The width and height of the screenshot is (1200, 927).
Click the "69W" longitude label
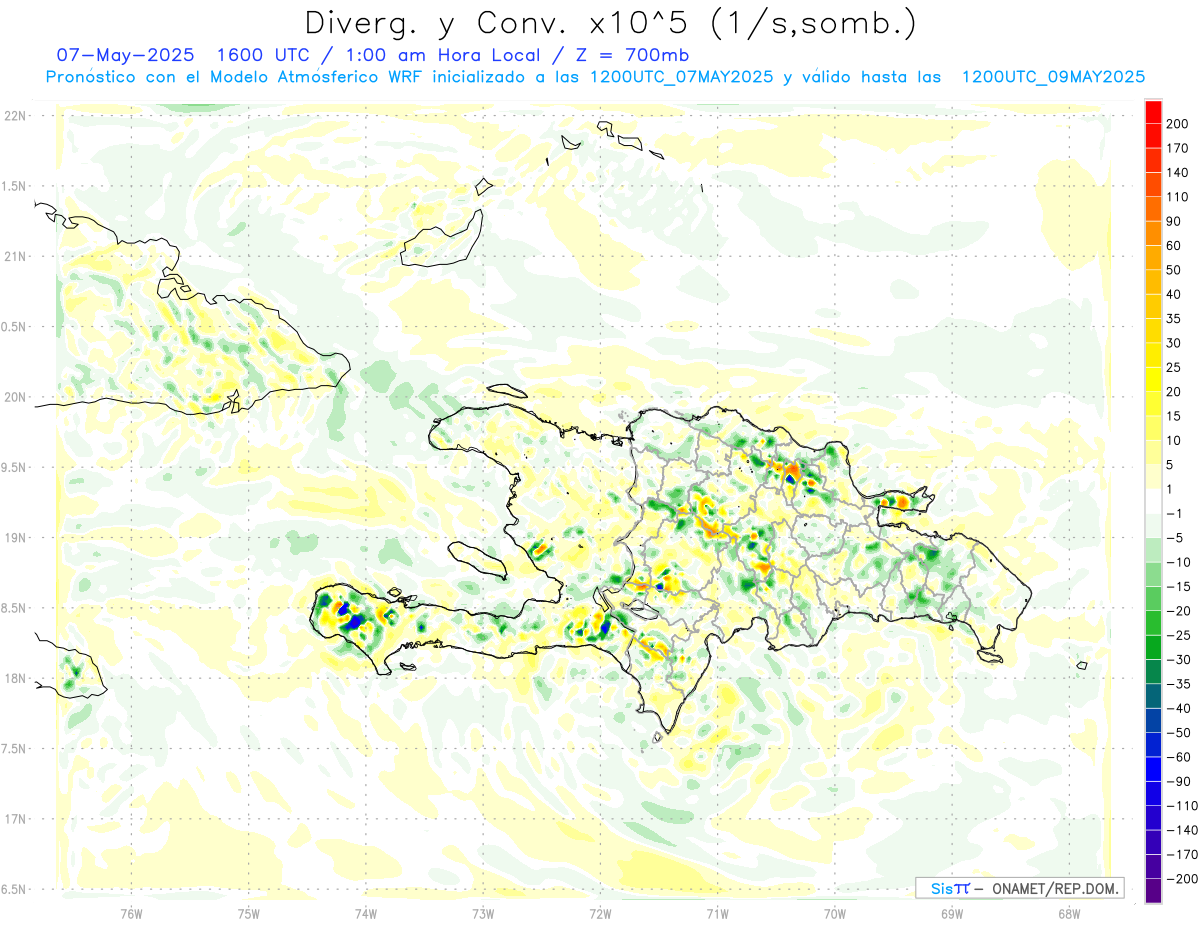pos(952,914)
